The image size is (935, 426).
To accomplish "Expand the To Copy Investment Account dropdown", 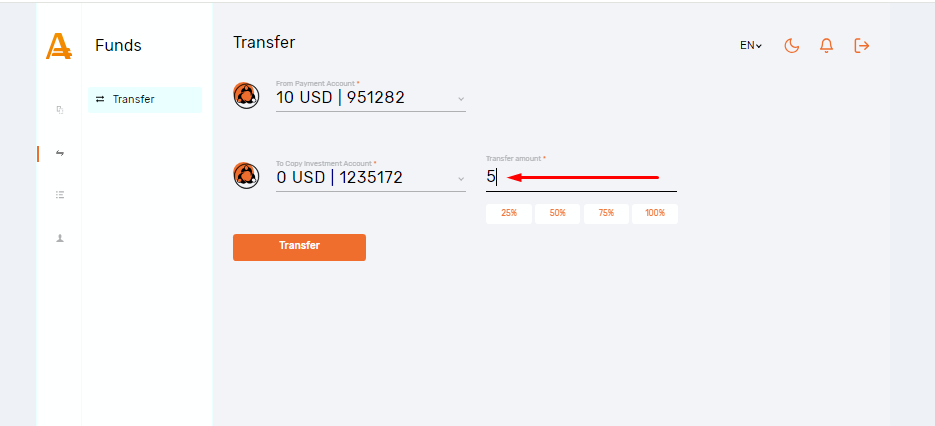I will [x=461, y=178].
